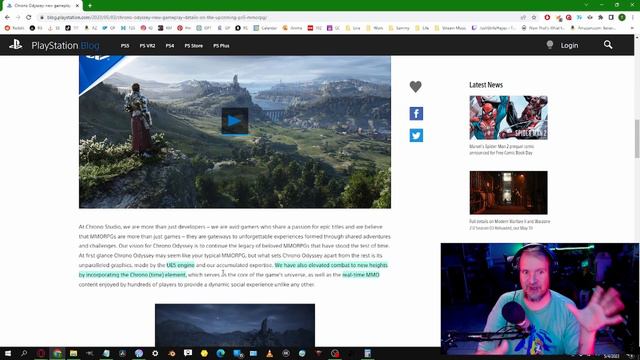Open Microsoft Edge from the taskbar
This screenshot has height=360, width=640.
[x=220, y=353]
